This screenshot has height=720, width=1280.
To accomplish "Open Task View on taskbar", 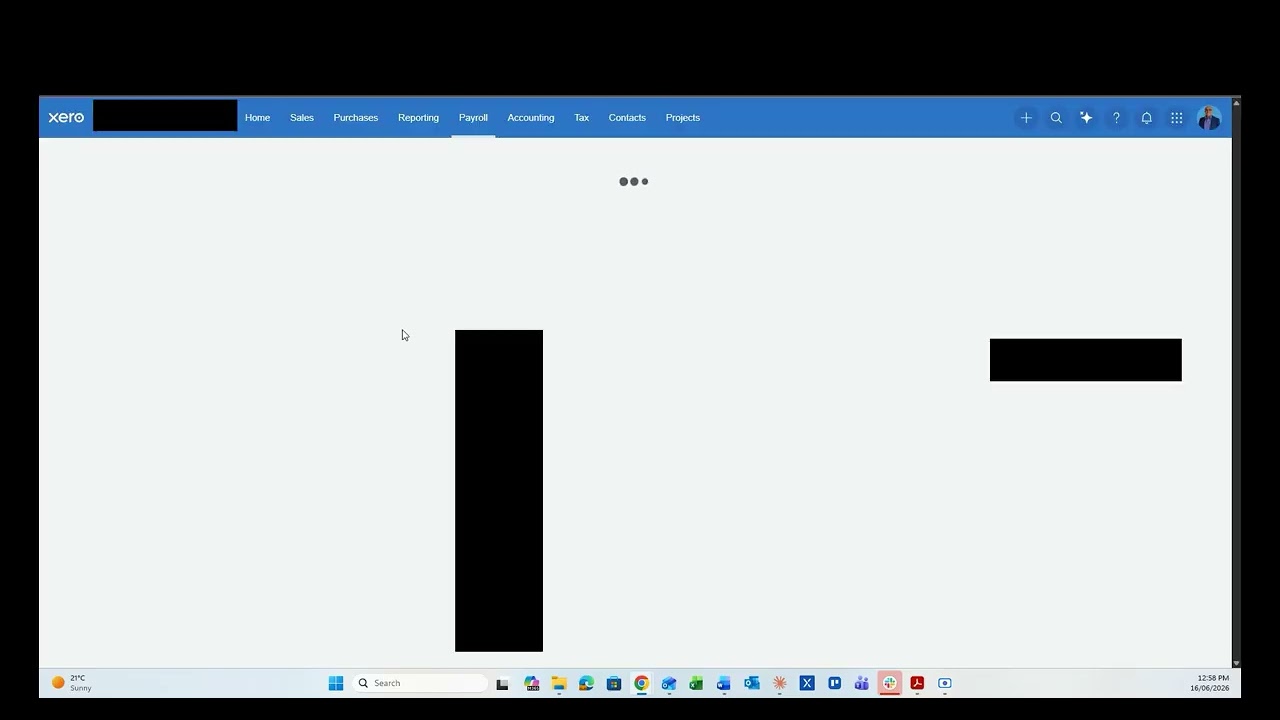I will pyautogui.click(x=502, y=683).
